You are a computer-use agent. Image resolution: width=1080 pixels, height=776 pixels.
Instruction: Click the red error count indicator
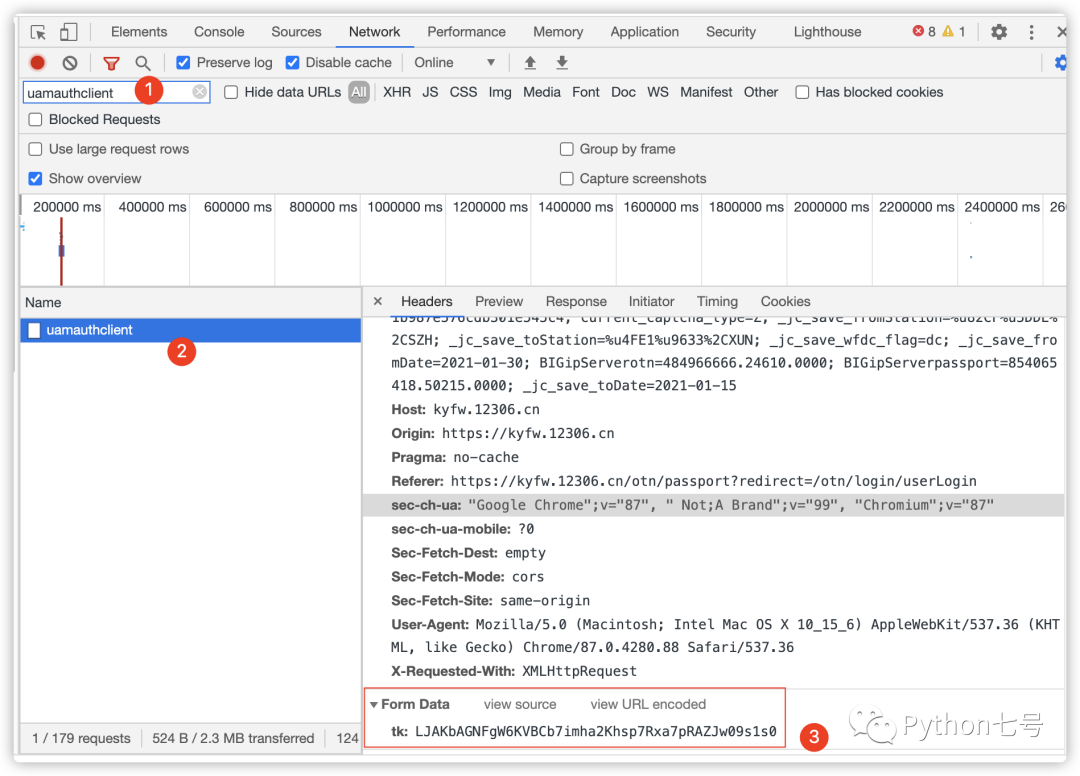pos(924,32)
